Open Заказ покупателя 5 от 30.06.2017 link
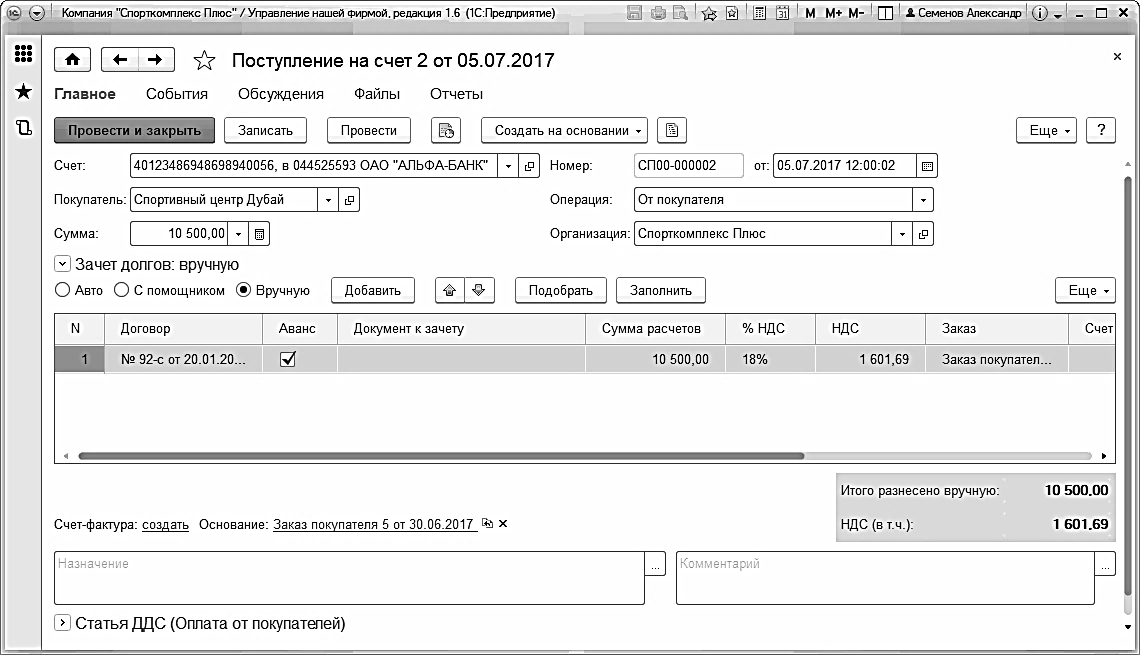 click(373, 524)
